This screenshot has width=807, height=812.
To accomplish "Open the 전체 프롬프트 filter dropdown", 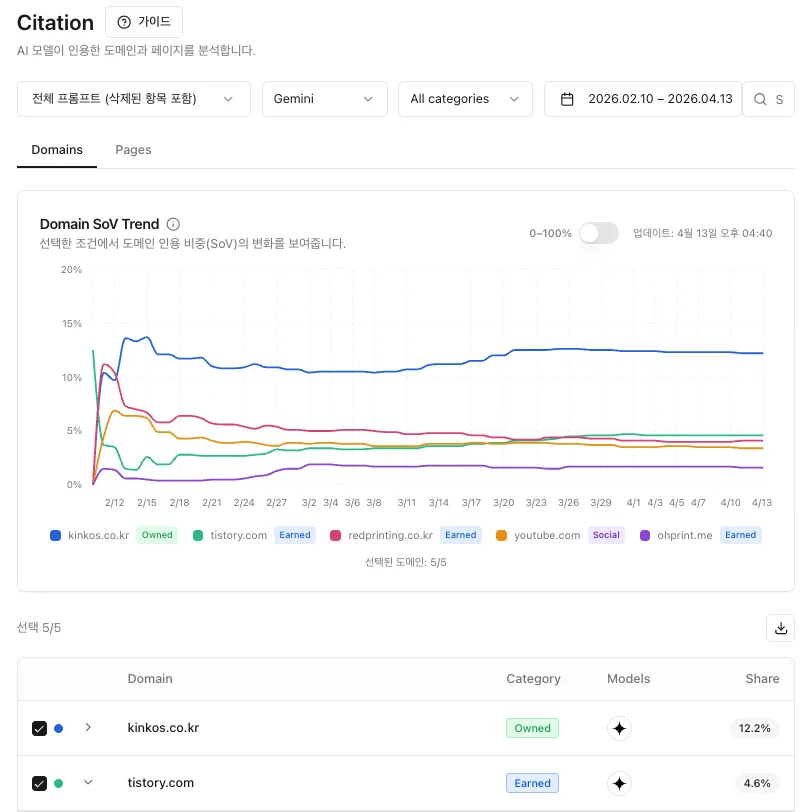I will [x=134, y=99].
